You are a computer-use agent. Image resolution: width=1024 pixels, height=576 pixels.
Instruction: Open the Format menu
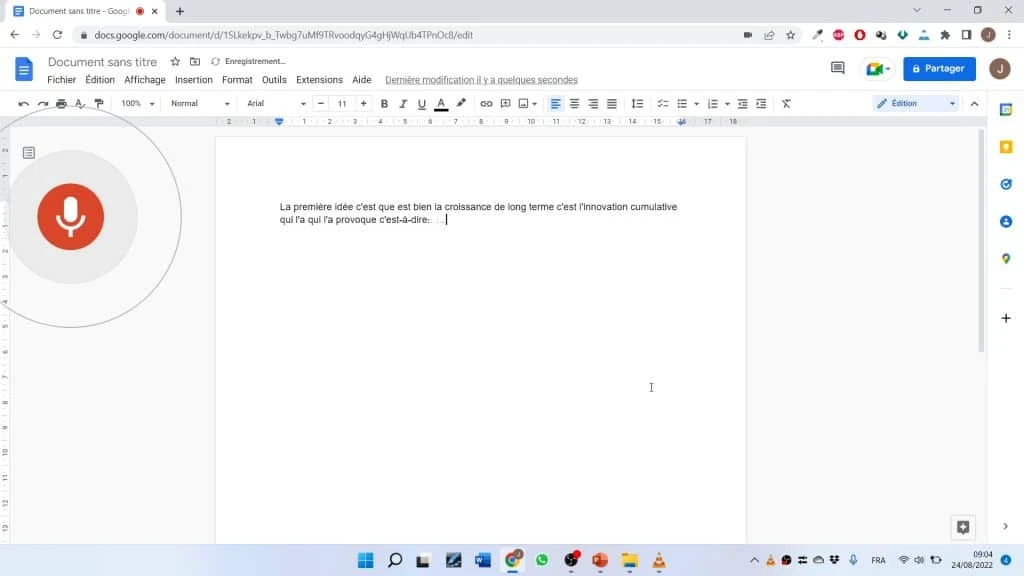coord(237,80)
